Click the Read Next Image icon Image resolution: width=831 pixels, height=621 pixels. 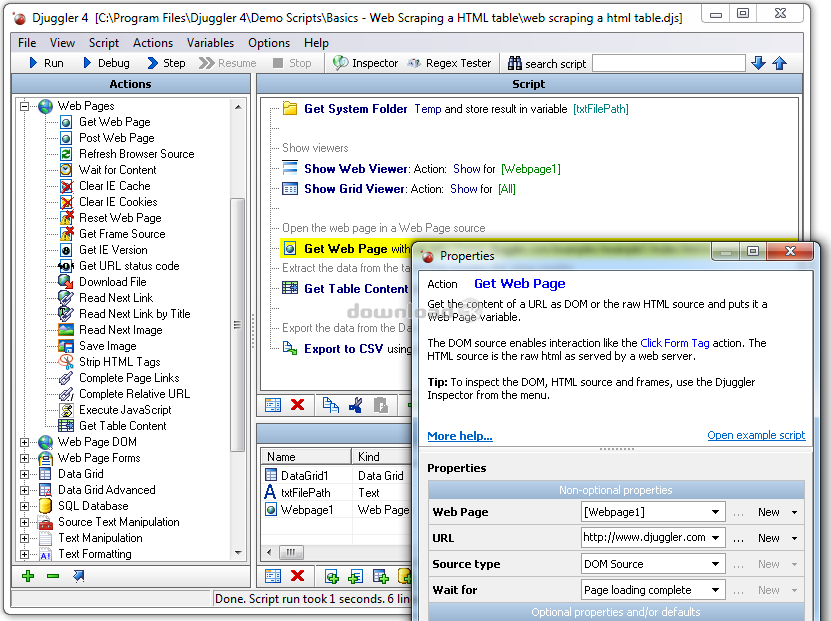click(x=66, y=330)
